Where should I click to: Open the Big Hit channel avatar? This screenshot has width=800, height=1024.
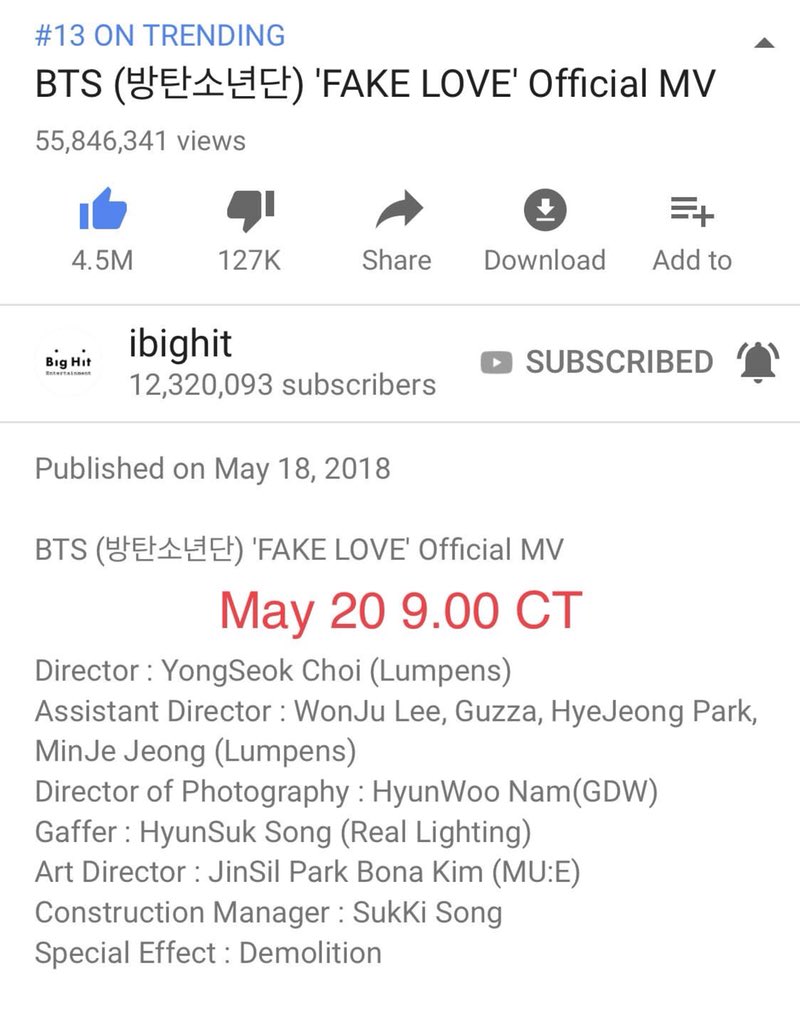point(69,362)
